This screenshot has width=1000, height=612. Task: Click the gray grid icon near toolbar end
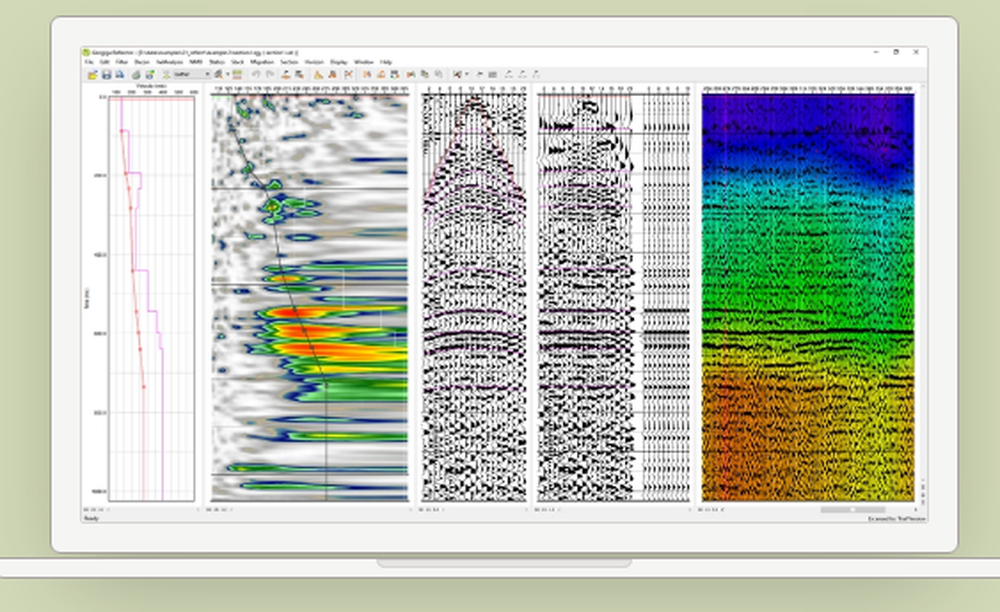492,75
